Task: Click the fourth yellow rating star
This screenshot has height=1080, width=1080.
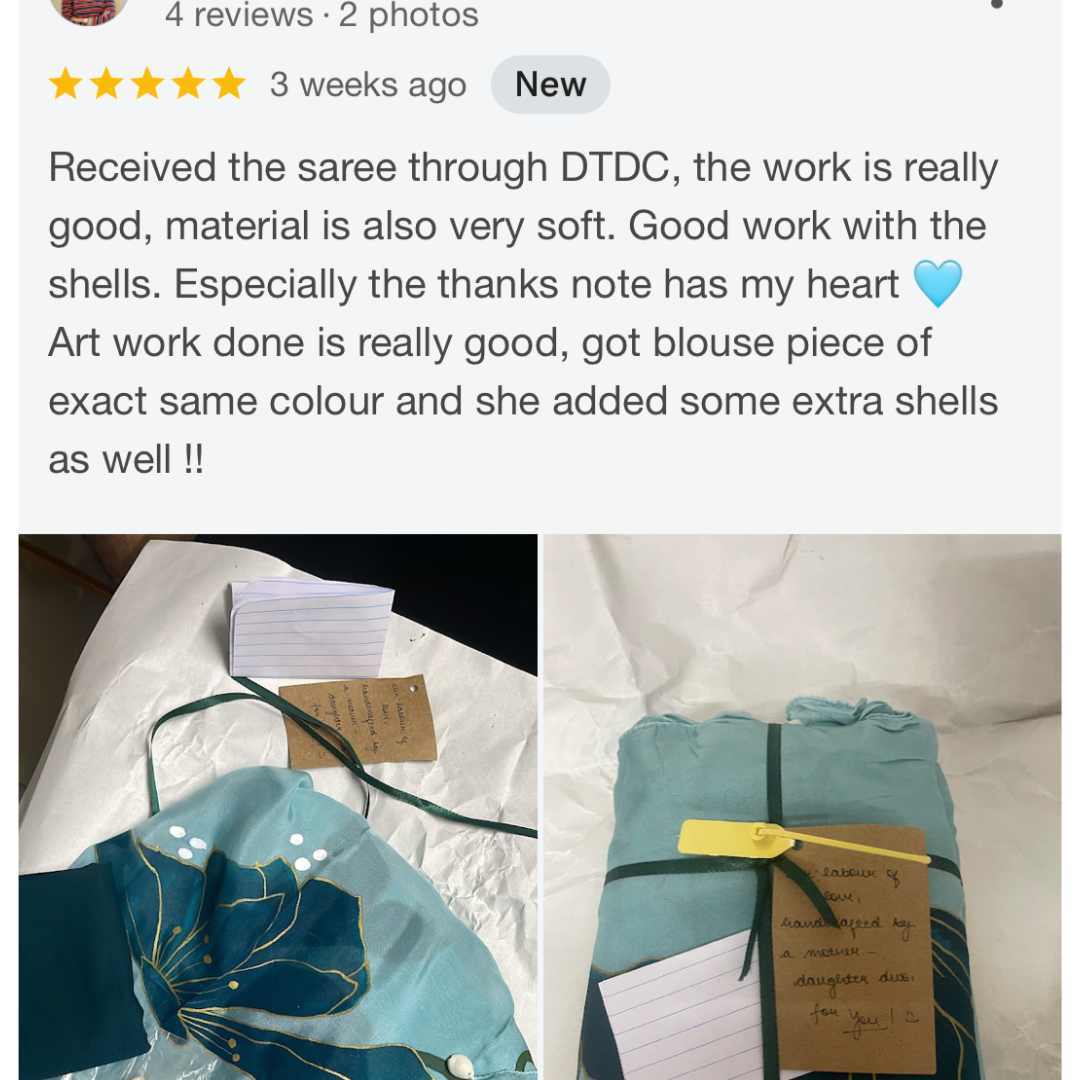Action: tap(188, 85)
